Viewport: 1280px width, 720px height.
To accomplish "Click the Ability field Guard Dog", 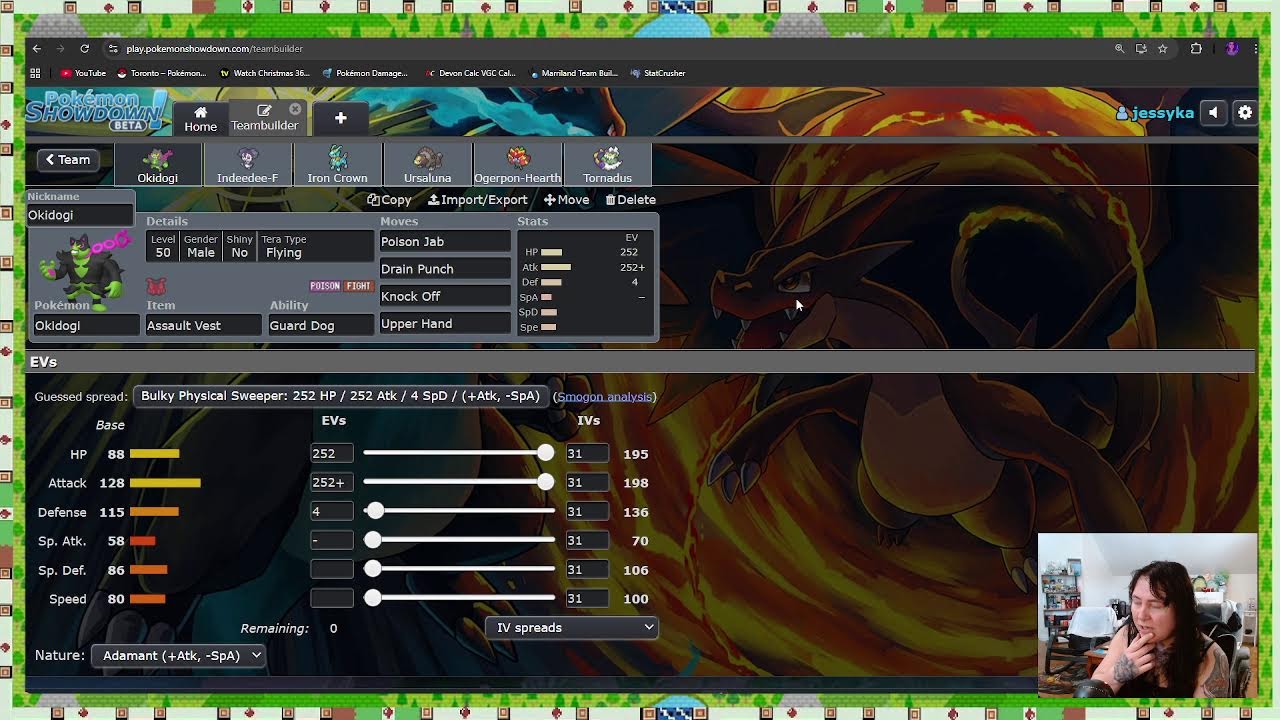I will [321, 325].
